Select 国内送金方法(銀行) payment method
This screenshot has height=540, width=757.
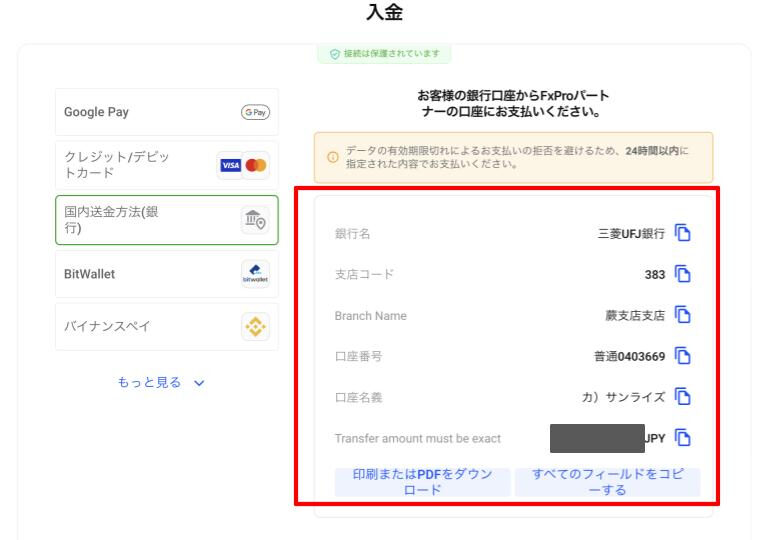(x=167, y=220)
